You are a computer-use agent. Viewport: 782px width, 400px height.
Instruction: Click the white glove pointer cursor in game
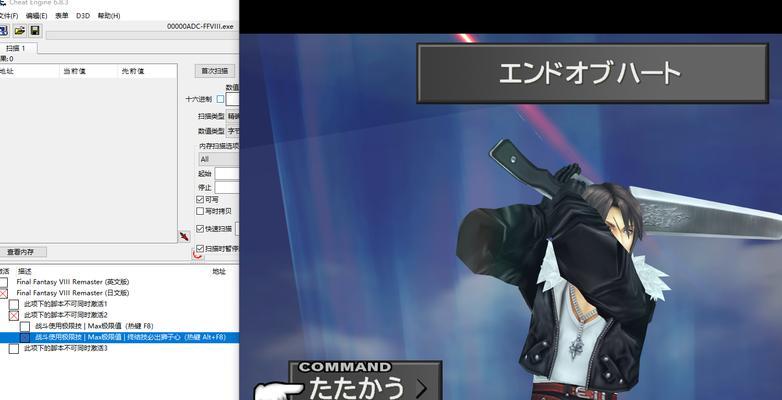(x=278, y=392)
